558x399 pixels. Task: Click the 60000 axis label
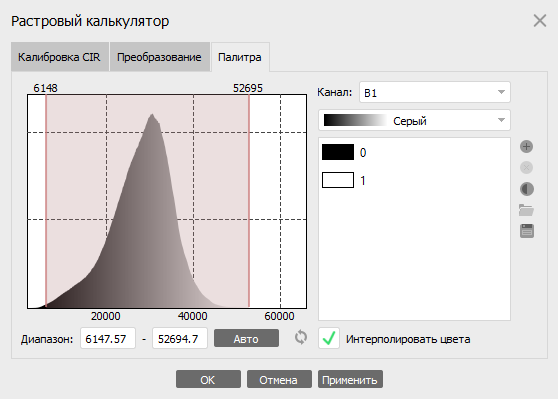tap(279, 316)
